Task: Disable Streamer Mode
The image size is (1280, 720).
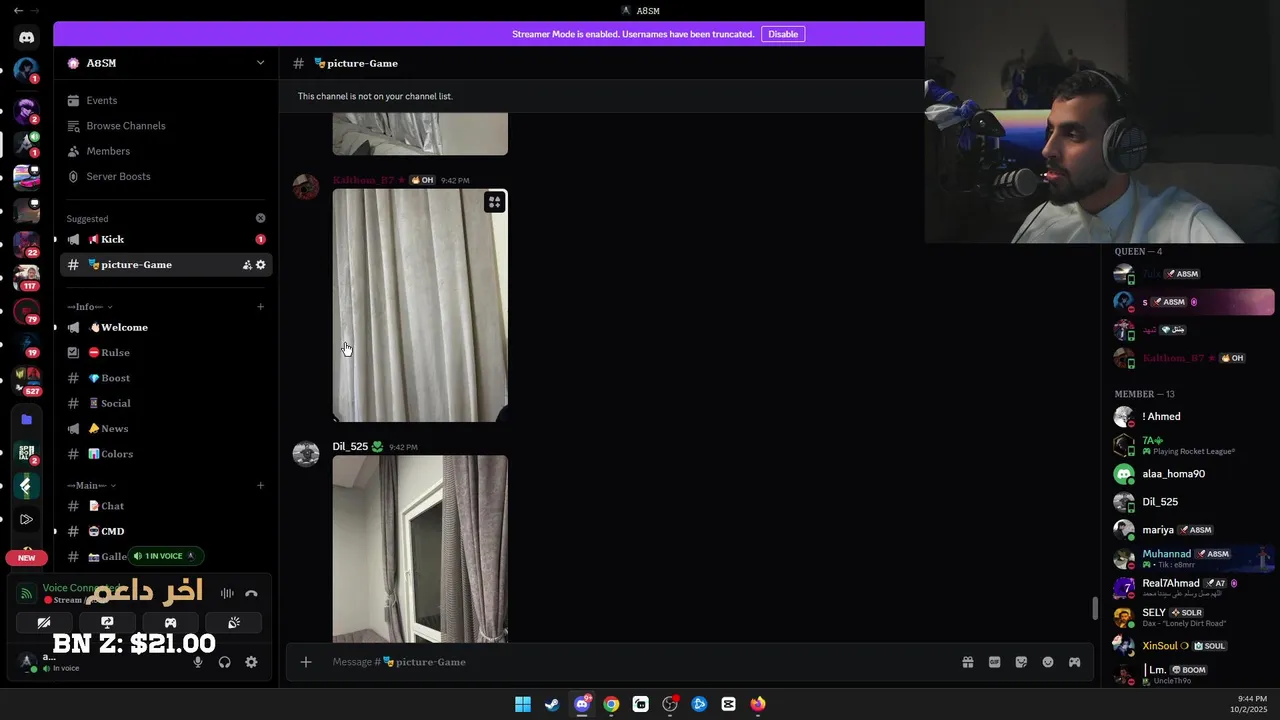Action: (x=783, y=34)
